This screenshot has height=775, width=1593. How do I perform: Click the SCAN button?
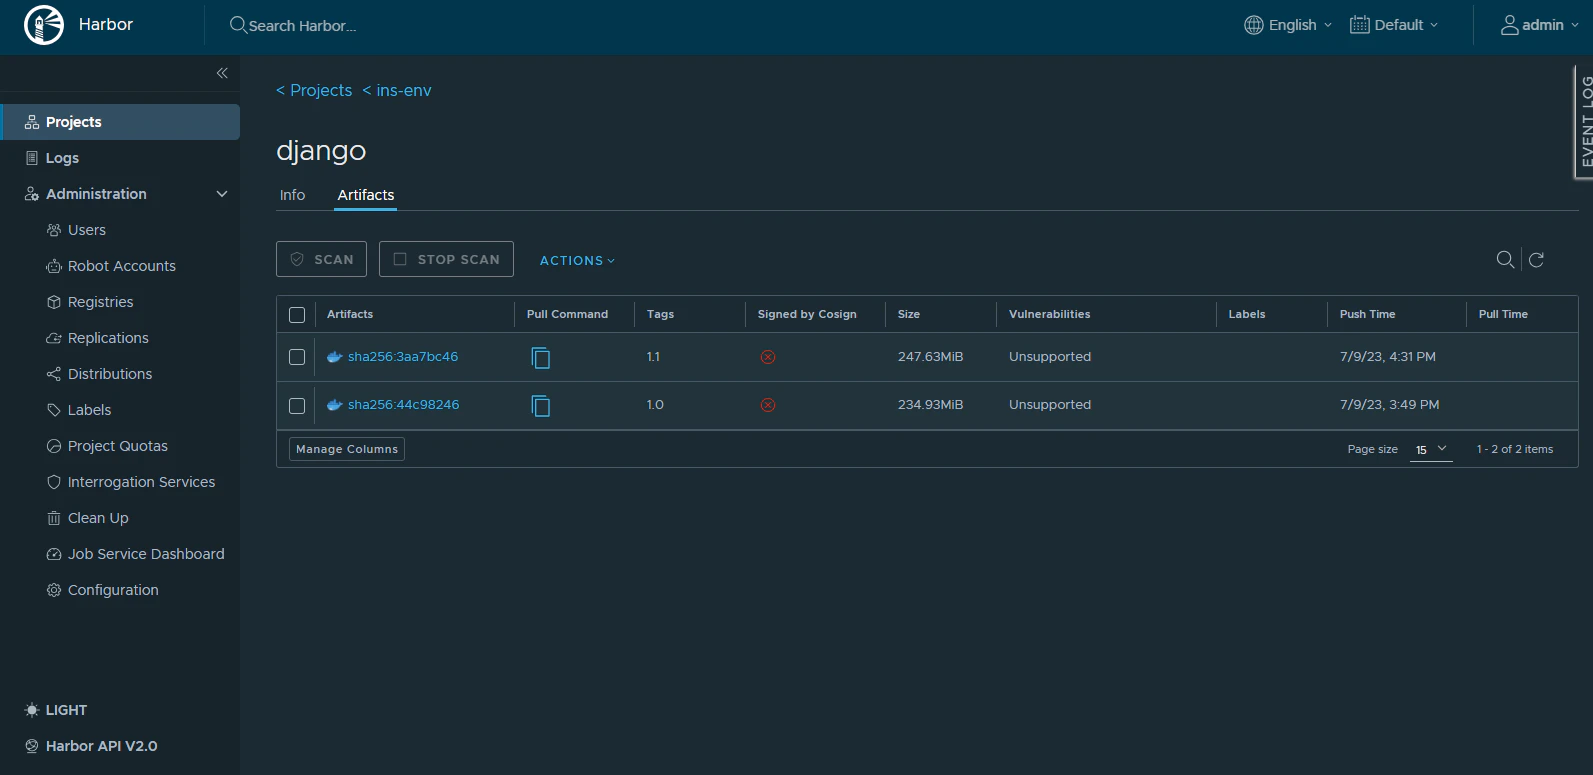tap(321, 259)
